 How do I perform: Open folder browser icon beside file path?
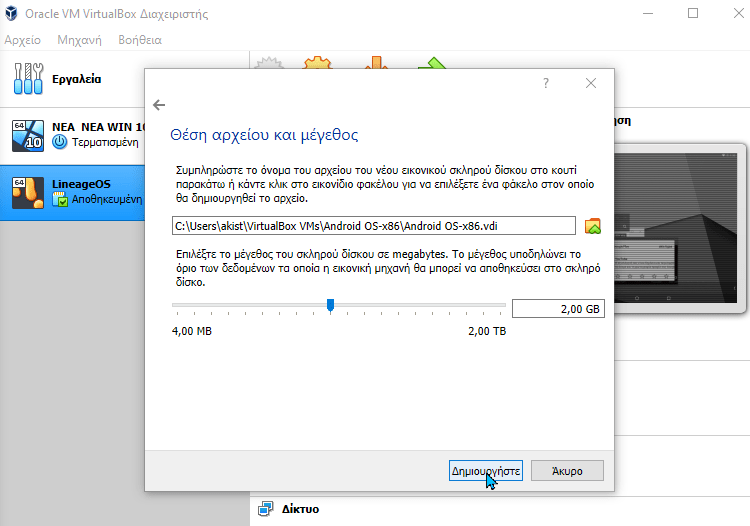click(x=593, y=226)
